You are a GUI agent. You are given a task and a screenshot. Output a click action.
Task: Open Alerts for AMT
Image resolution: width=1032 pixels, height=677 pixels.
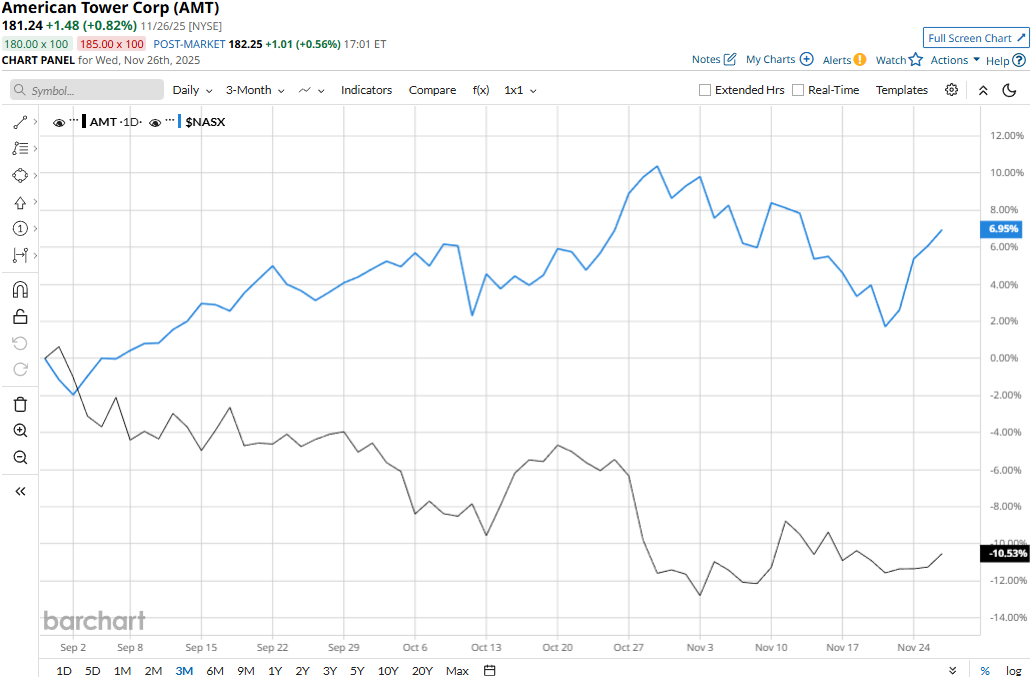844,60
